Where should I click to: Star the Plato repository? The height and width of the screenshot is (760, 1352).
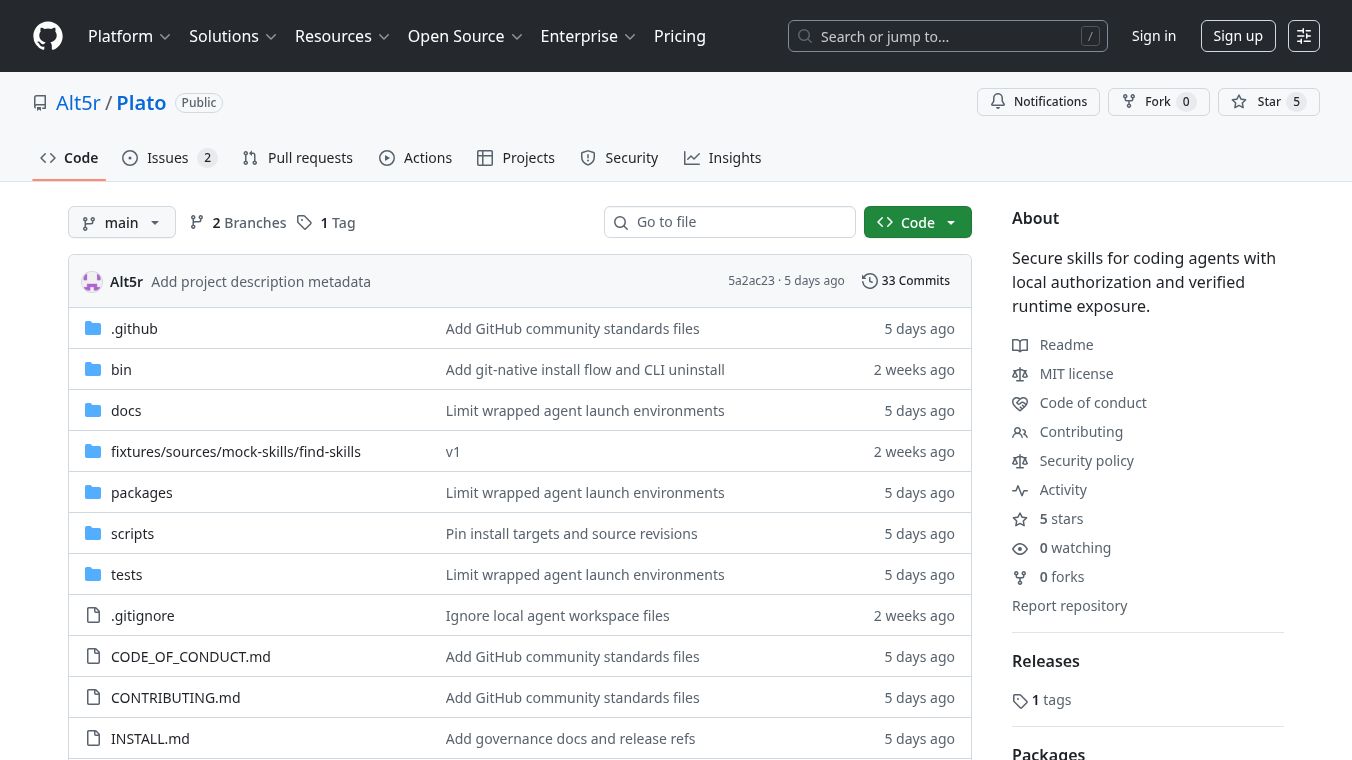tap(1268, 102)
